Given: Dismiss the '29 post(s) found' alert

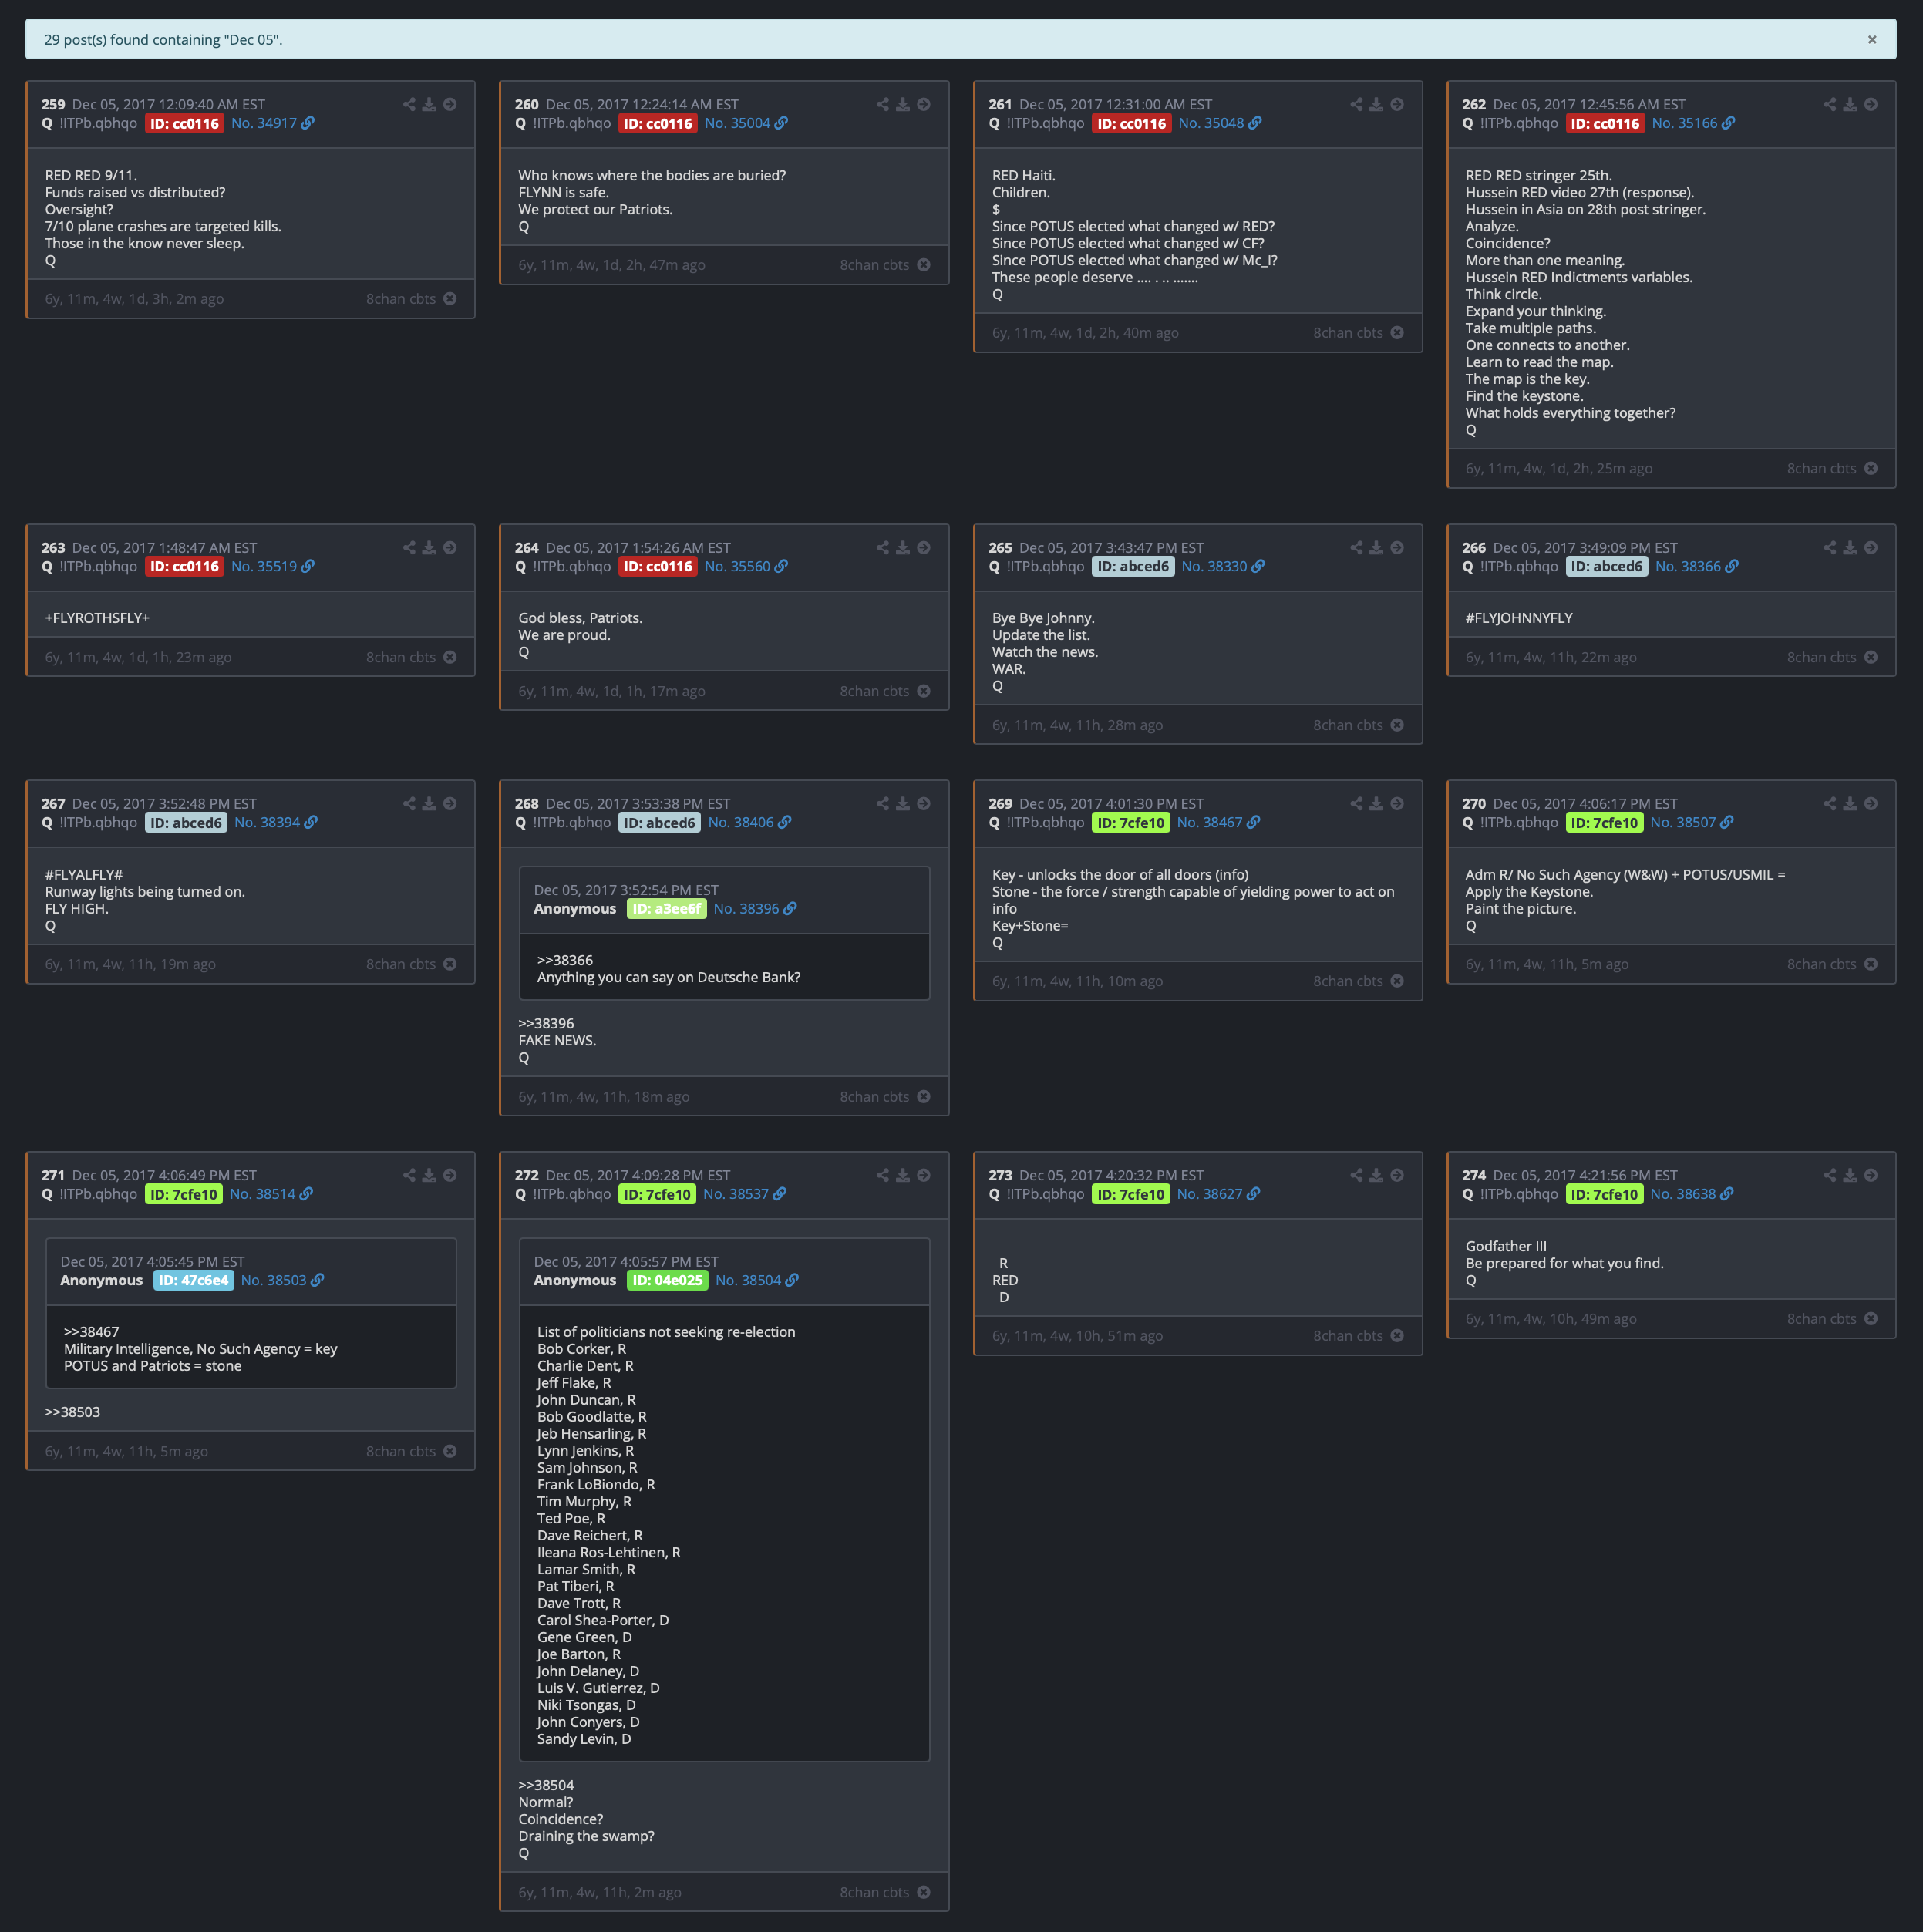Looking at the screenshot, I should pyautogui.click(x=1871, y=40).
